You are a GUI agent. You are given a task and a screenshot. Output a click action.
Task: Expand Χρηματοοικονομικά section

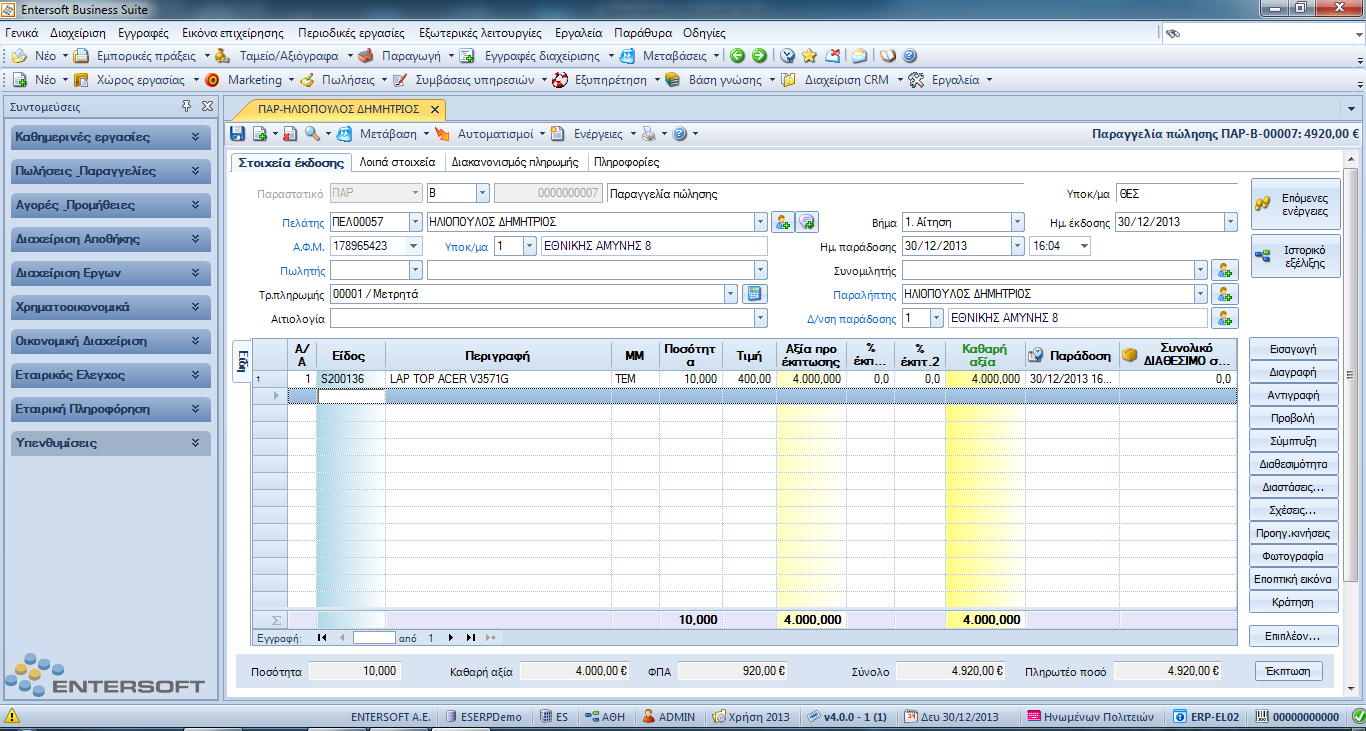tap(110, 307)
